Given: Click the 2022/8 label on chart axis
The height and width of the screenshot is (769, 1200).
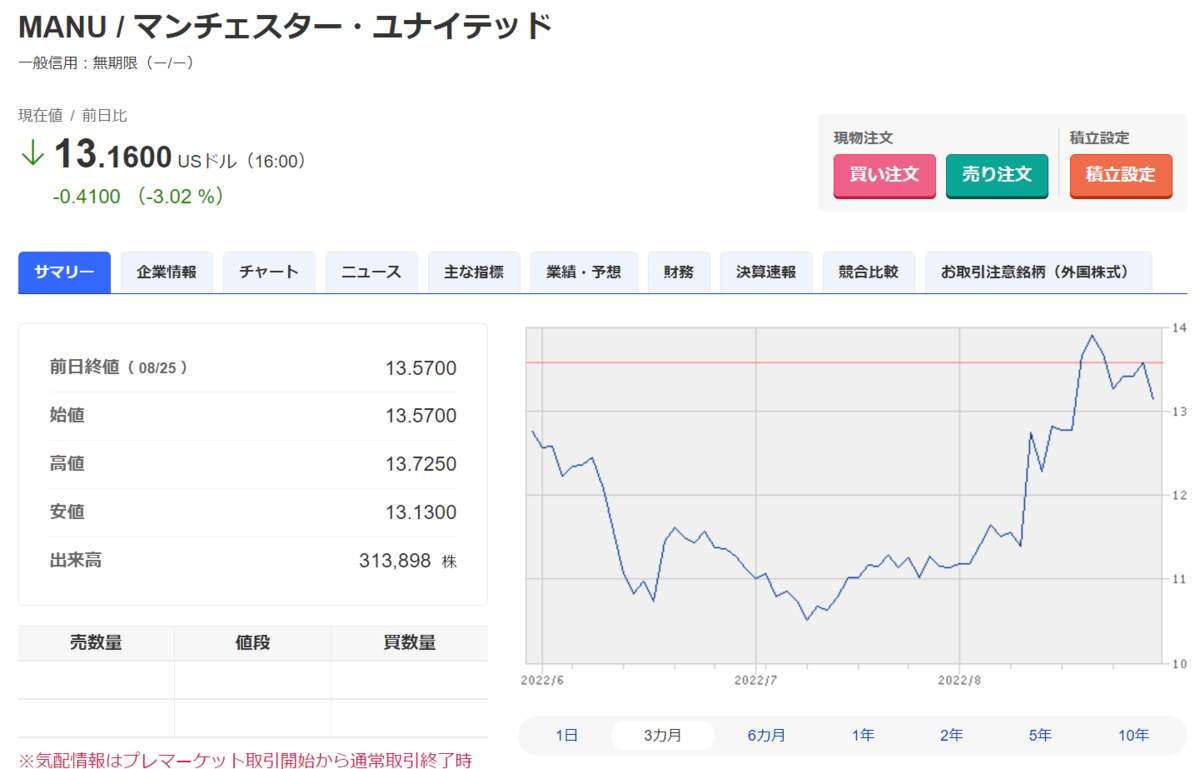Looking at the screenshot, I should point(960,678).
